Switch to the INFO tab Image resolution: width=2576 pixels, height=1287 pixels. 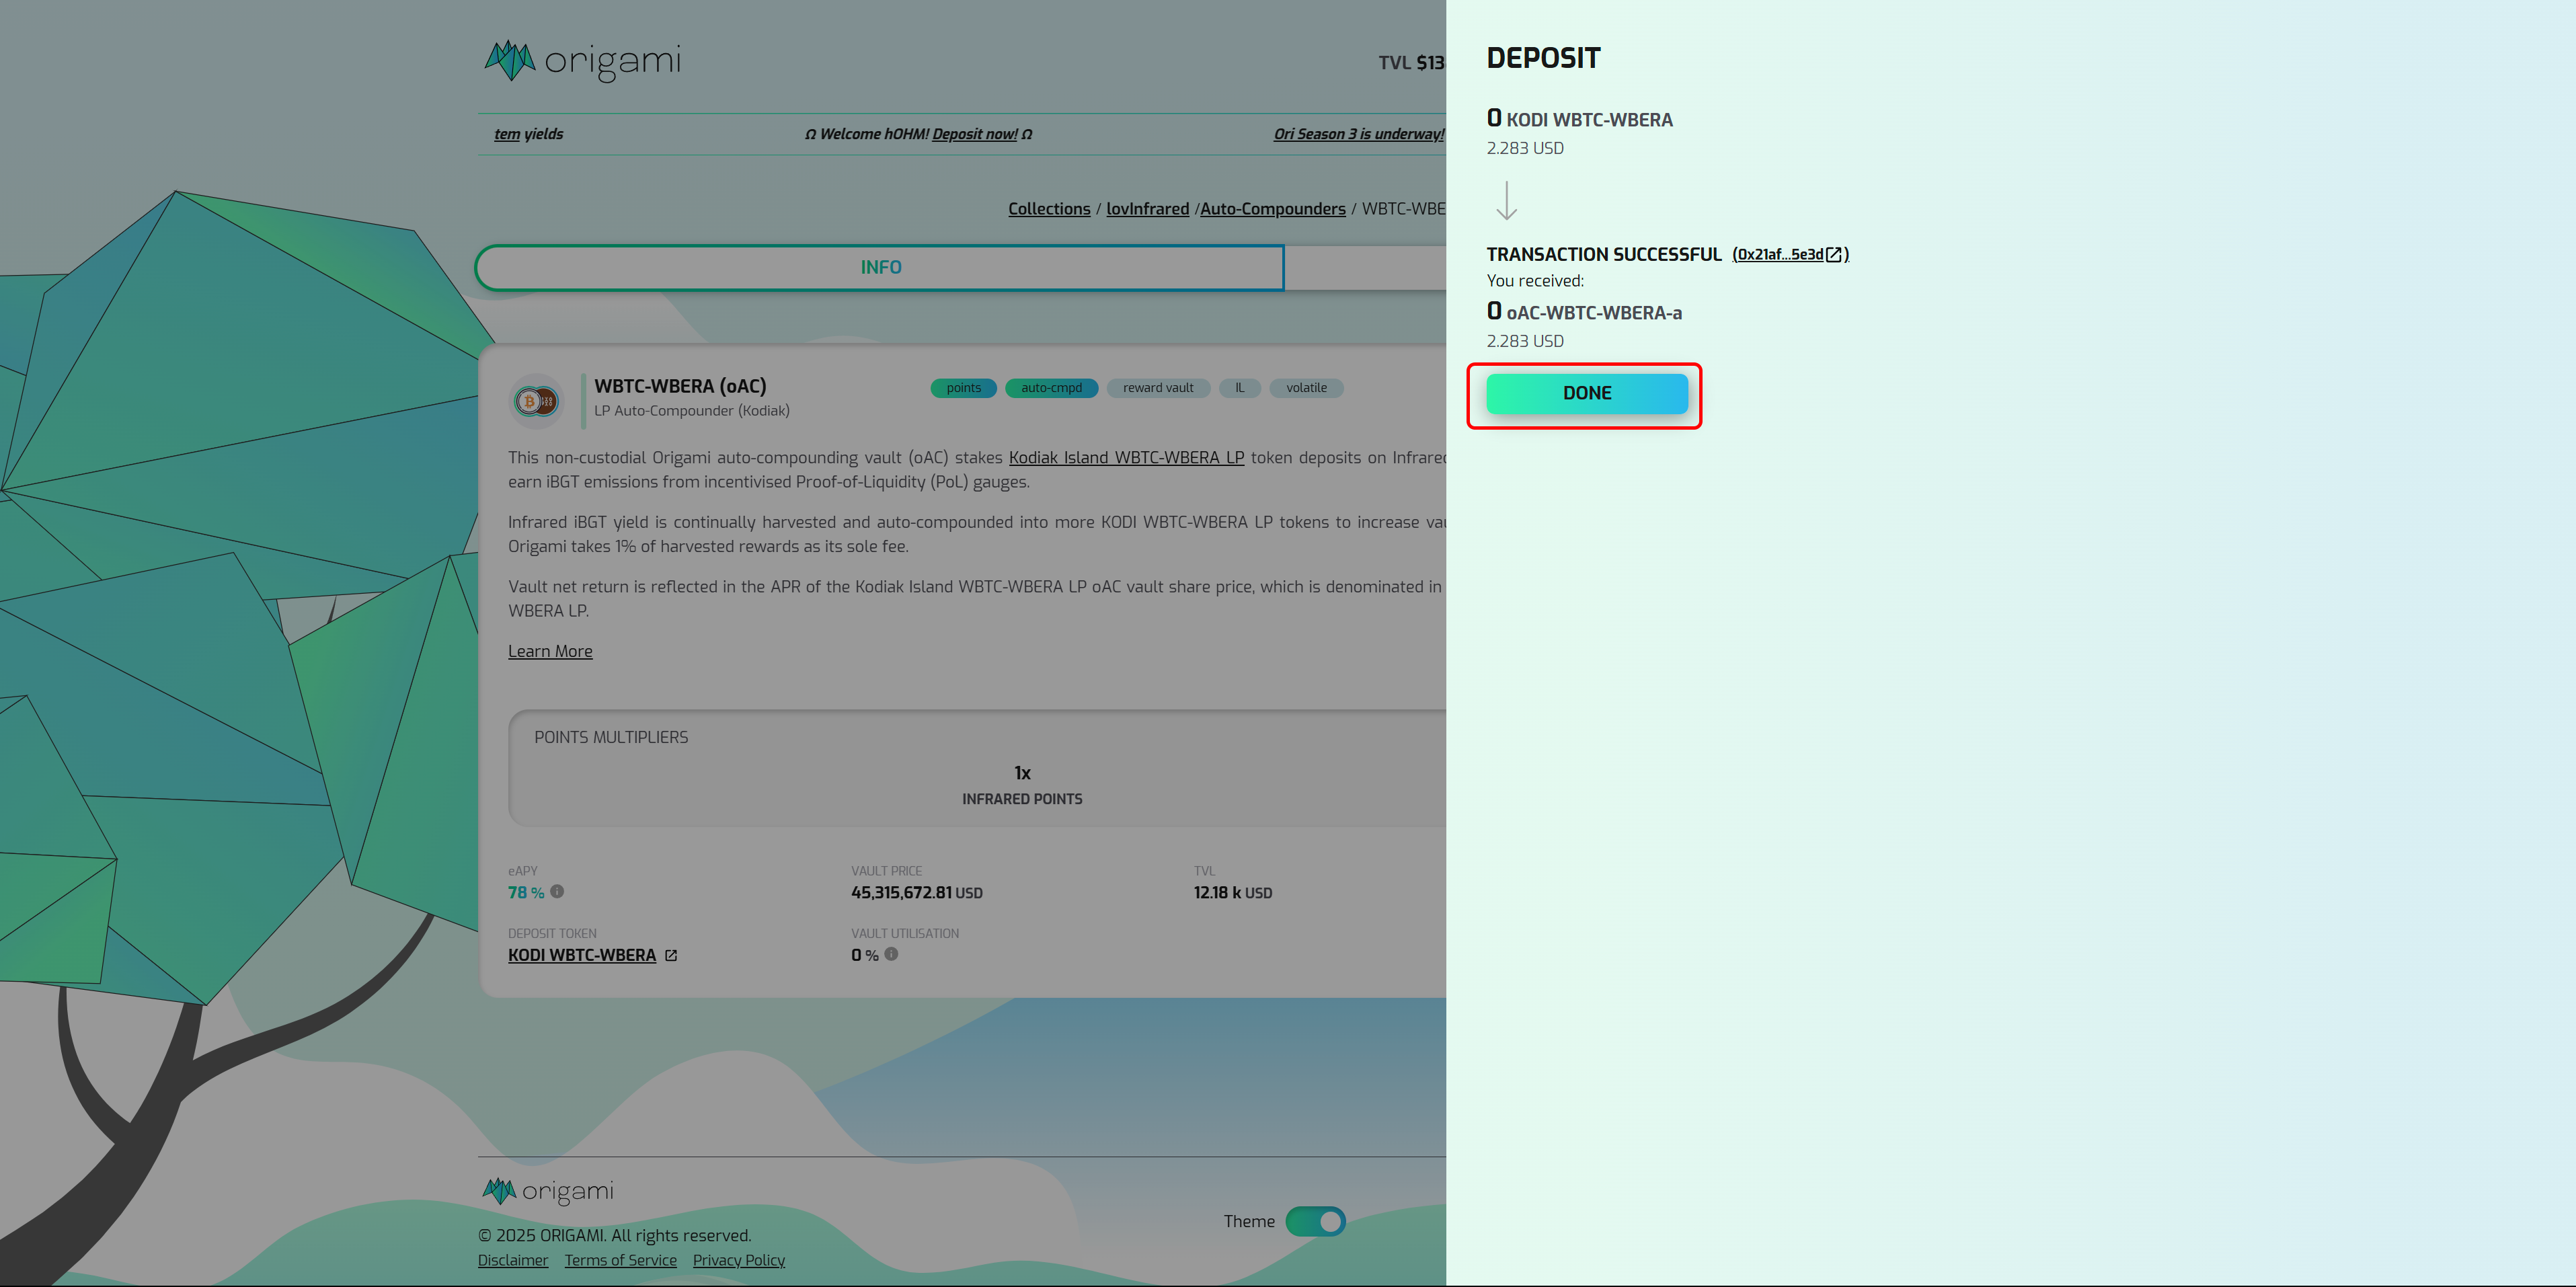click(880, 268)
